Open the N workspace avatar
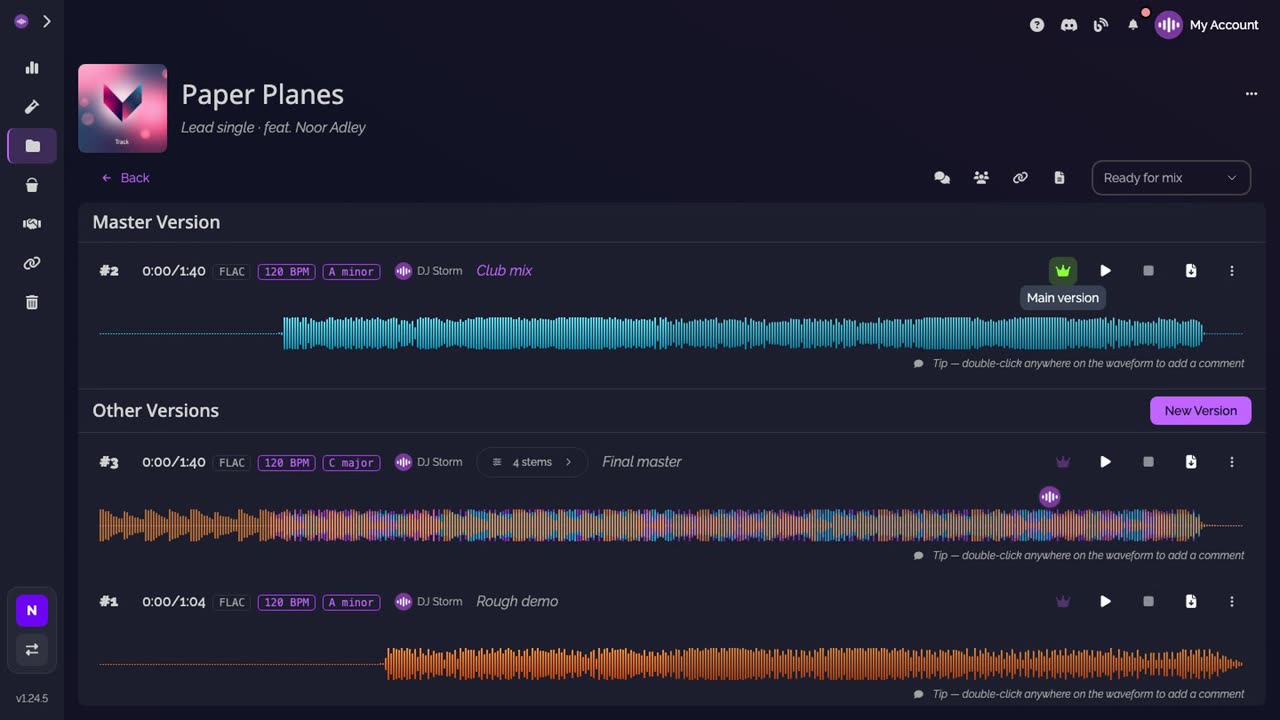The image size is (1280, 720). [x=32, y=610]
